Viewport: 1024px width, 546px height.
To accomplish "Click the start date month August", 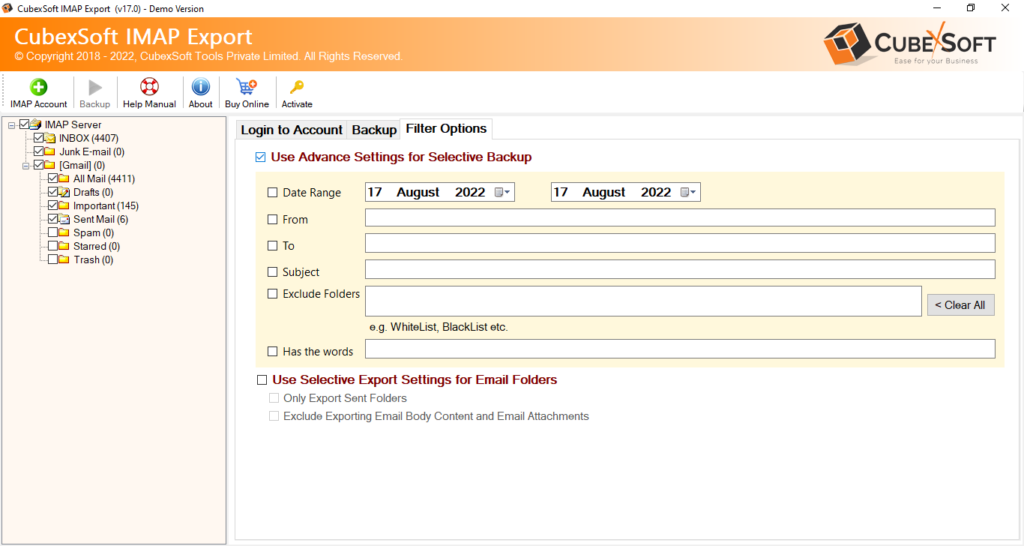I will pos(418,193).
